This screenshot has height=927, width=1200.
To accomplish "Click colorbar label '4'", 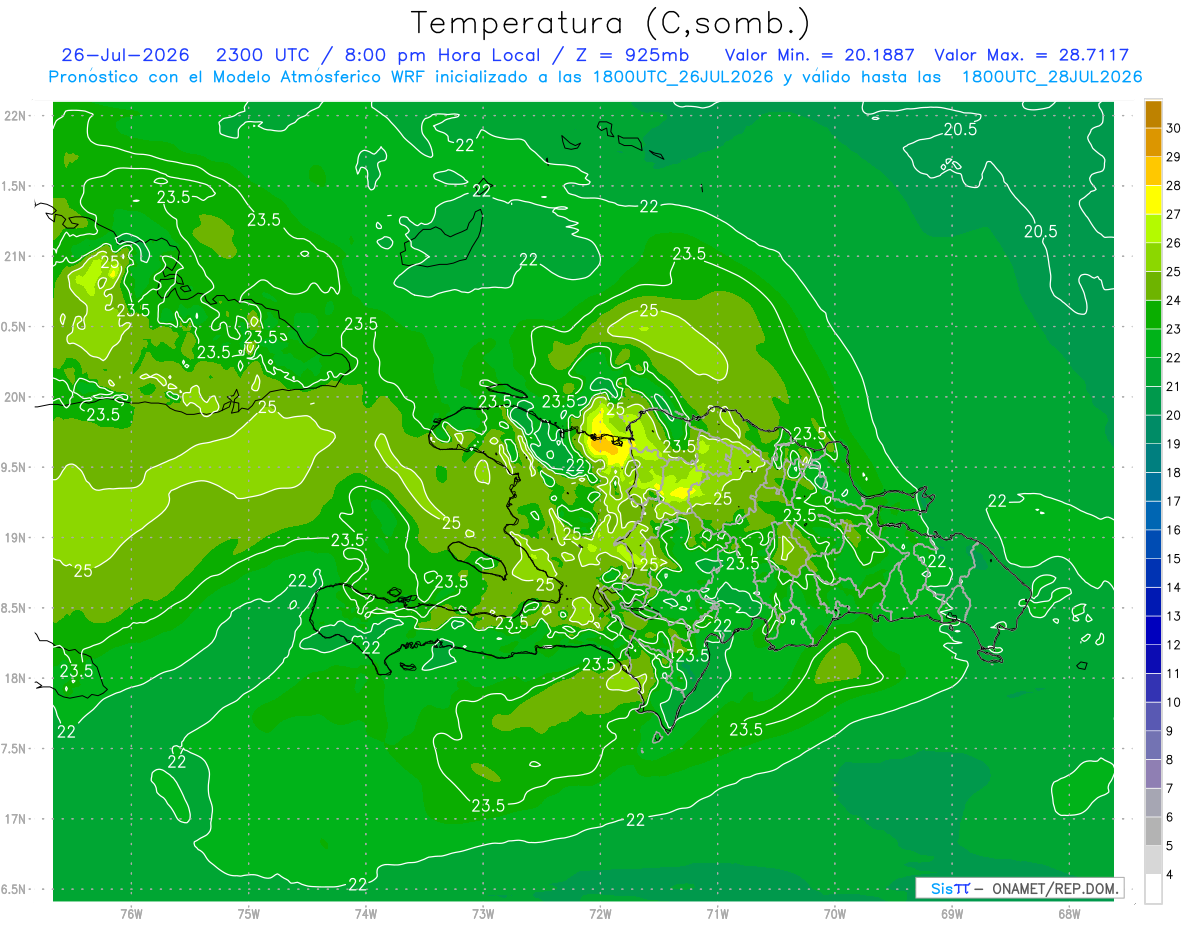I will pos(1170,874).
